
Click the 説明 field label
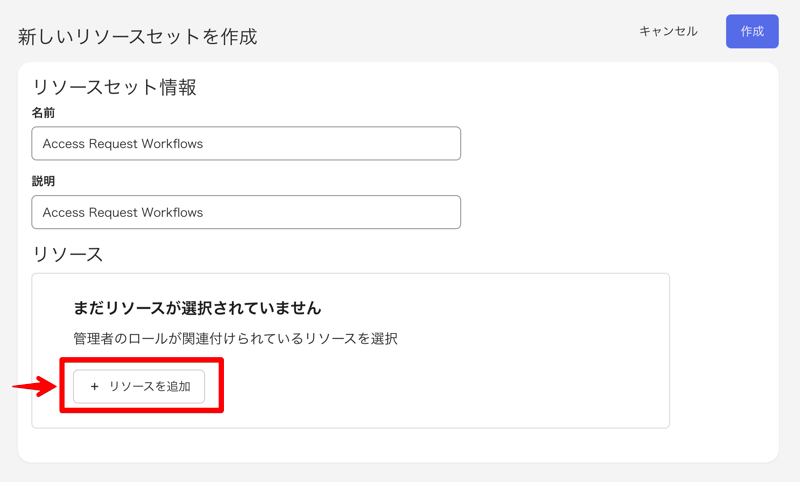43,181
